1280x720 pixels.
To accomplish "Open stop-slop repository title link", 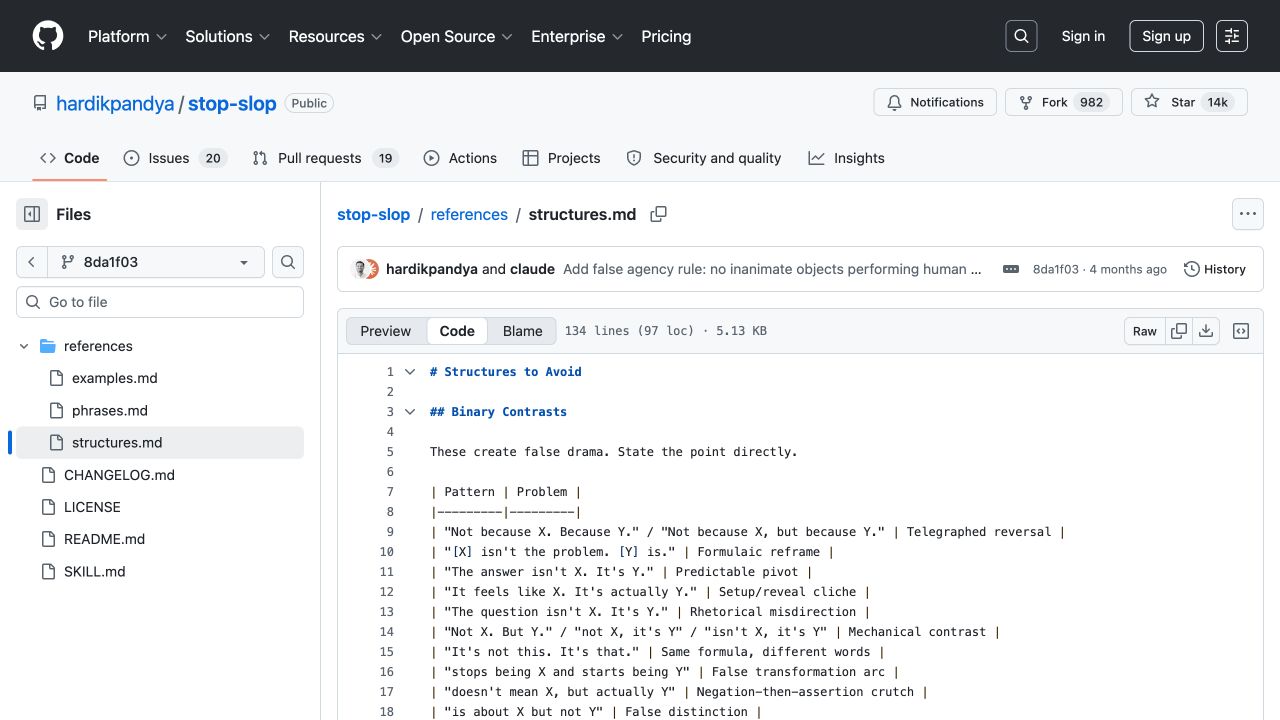I will [x=232, y=103].
